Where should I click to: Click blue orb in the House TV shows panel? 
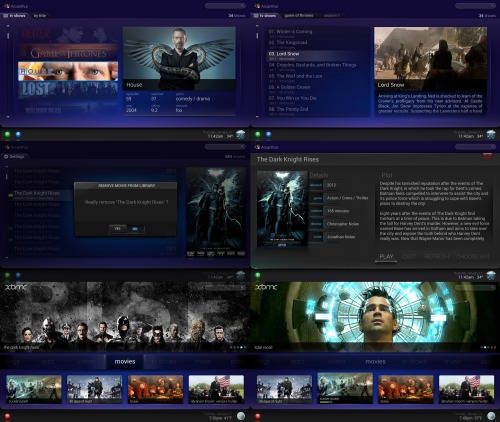point(18,134)
